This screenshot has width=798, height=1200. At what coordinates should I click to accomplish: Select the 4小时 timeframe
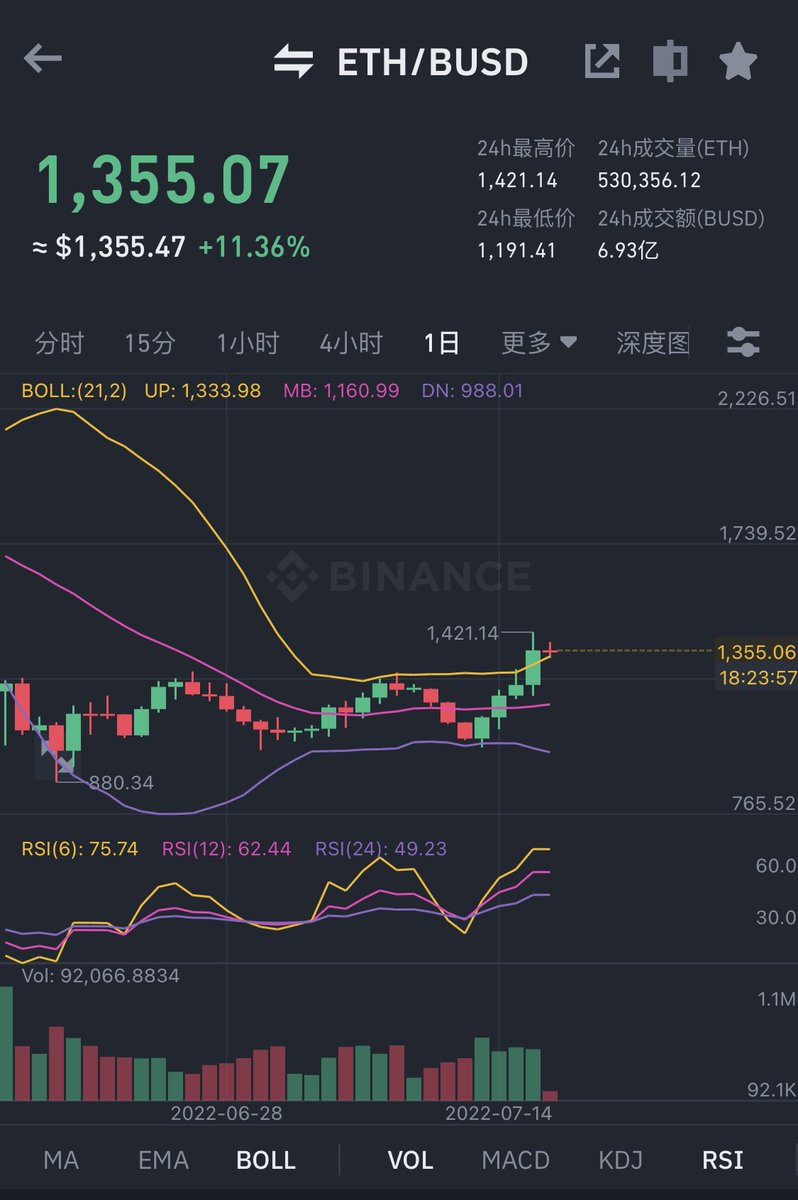pos(351,343)
